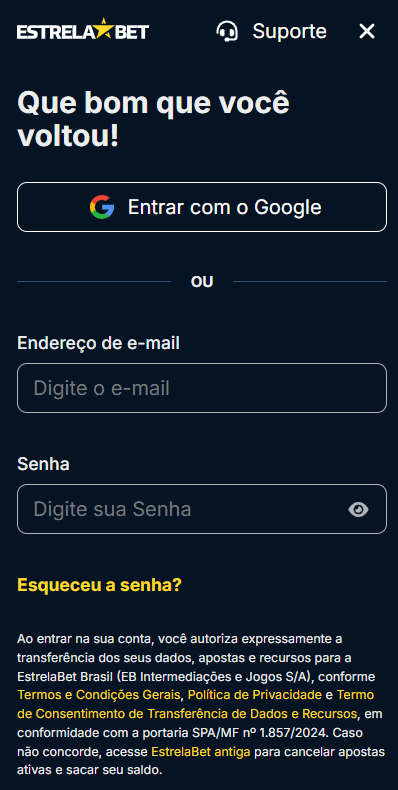Open the Suporte link
The width and height of the screenshot is (398, 790).
[289, 31]
